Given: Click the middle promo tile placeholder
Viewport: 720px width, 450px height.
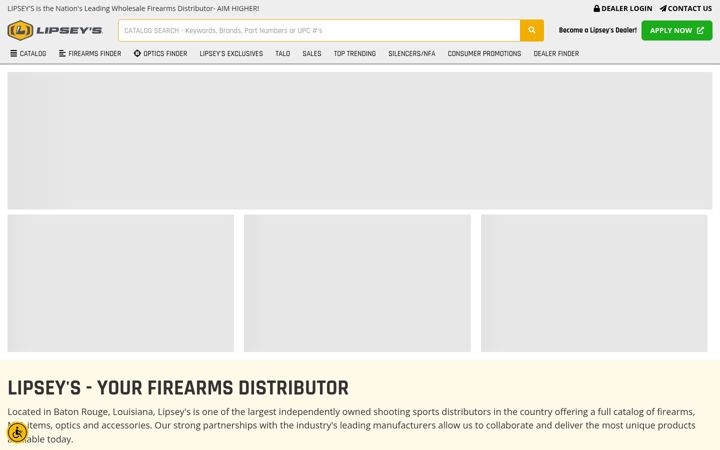Looking at the screenshot, I should point(357,283).
